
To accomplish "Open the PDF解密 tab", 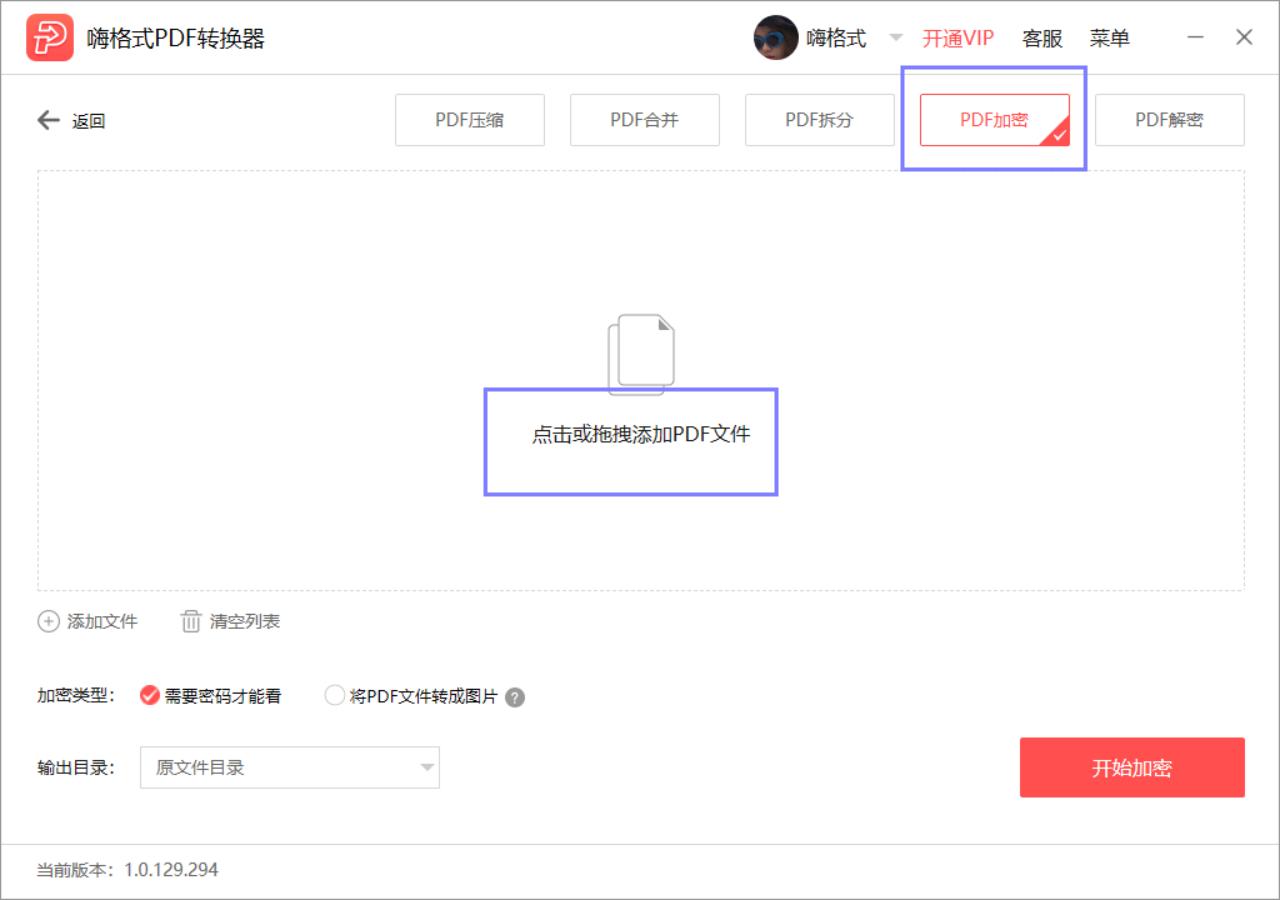I will [1170, 120].
